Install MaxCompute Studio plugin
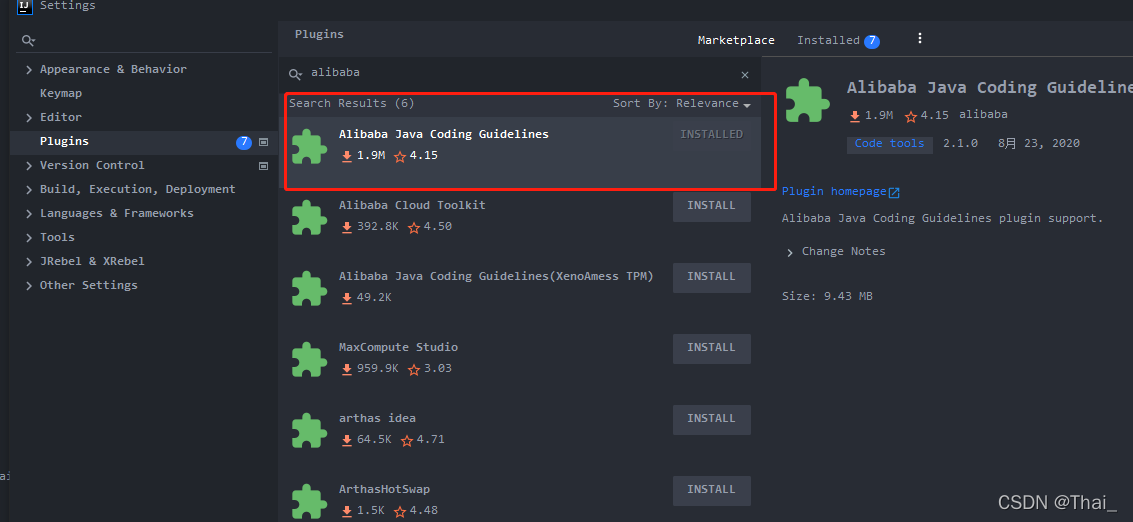 (x=712, y=348)
